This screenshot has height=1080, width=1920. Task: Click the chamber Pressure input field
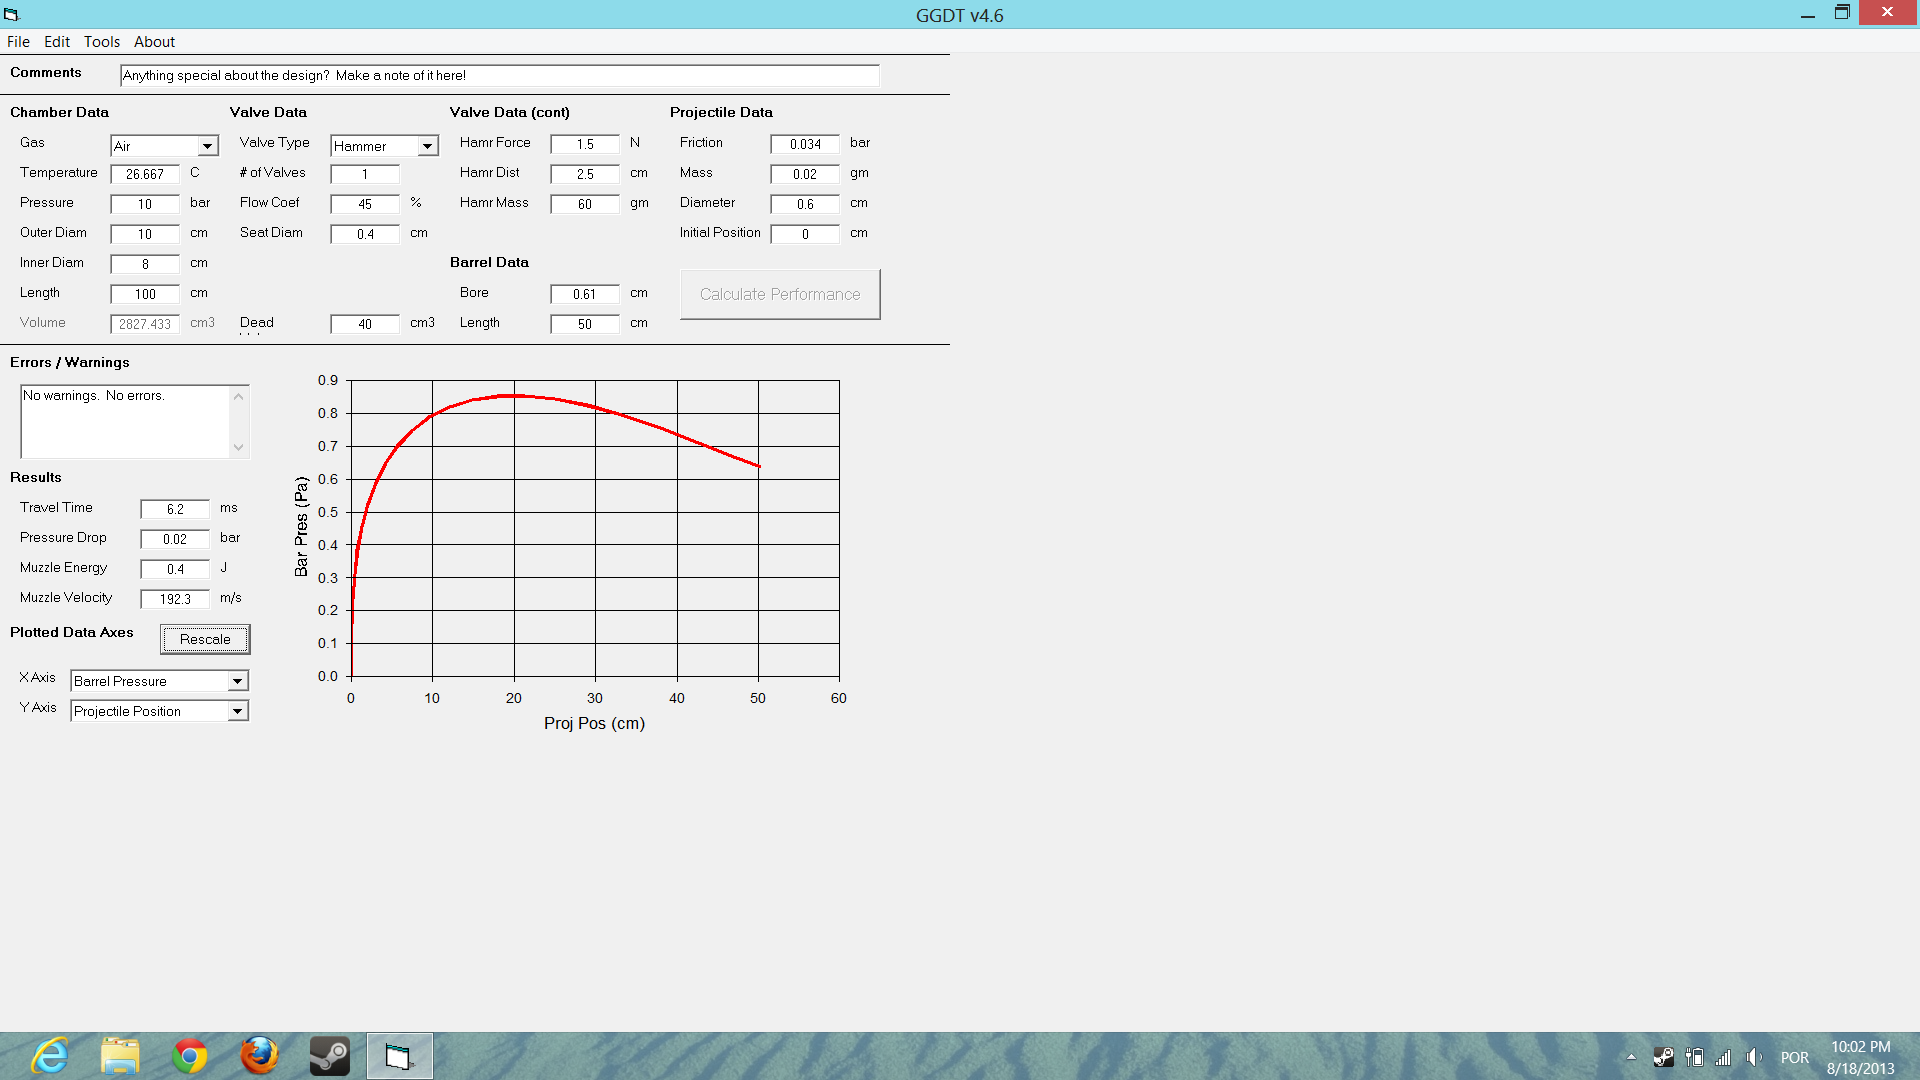pyautogui.click(x=145, y=204)
